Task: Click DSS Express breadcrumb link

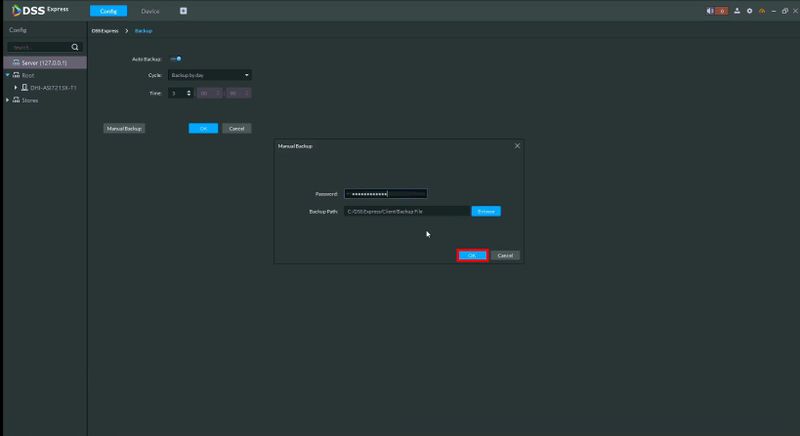Action: pyautogui.click(x=105, y=31)
